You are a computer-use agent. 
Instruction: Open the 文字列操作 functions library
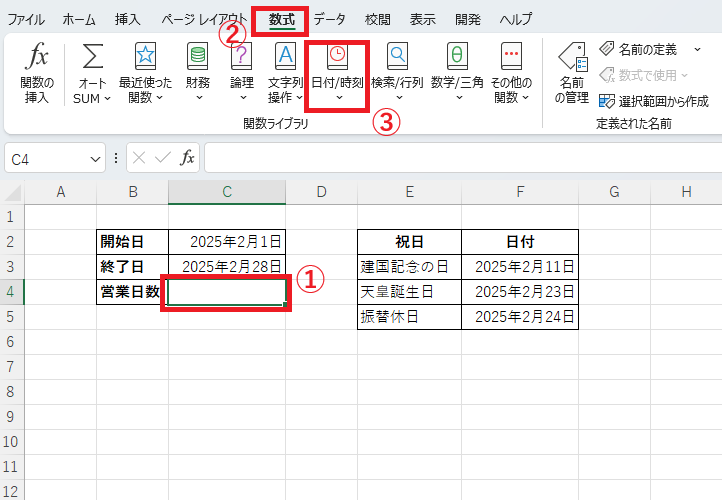click(285, 73)
